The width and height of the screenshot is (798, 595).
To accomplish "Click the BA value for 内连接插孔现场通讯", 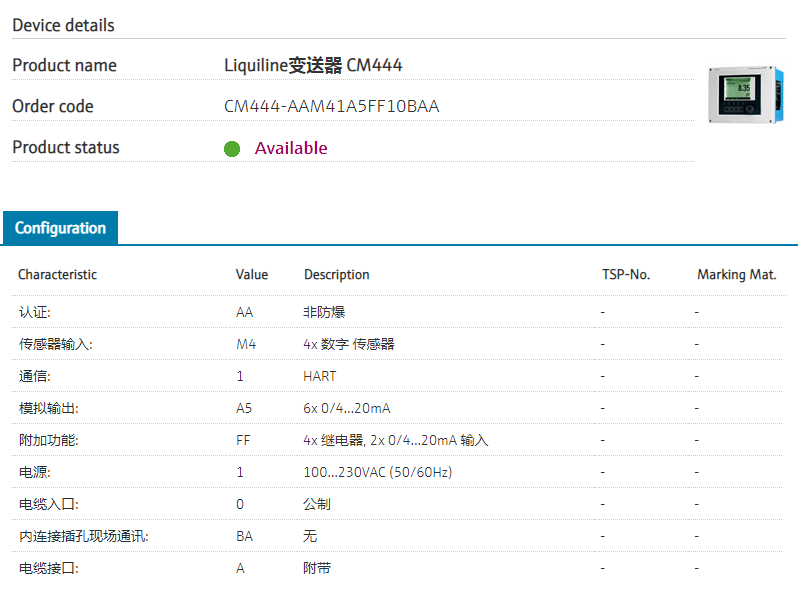I will point(244,536).
